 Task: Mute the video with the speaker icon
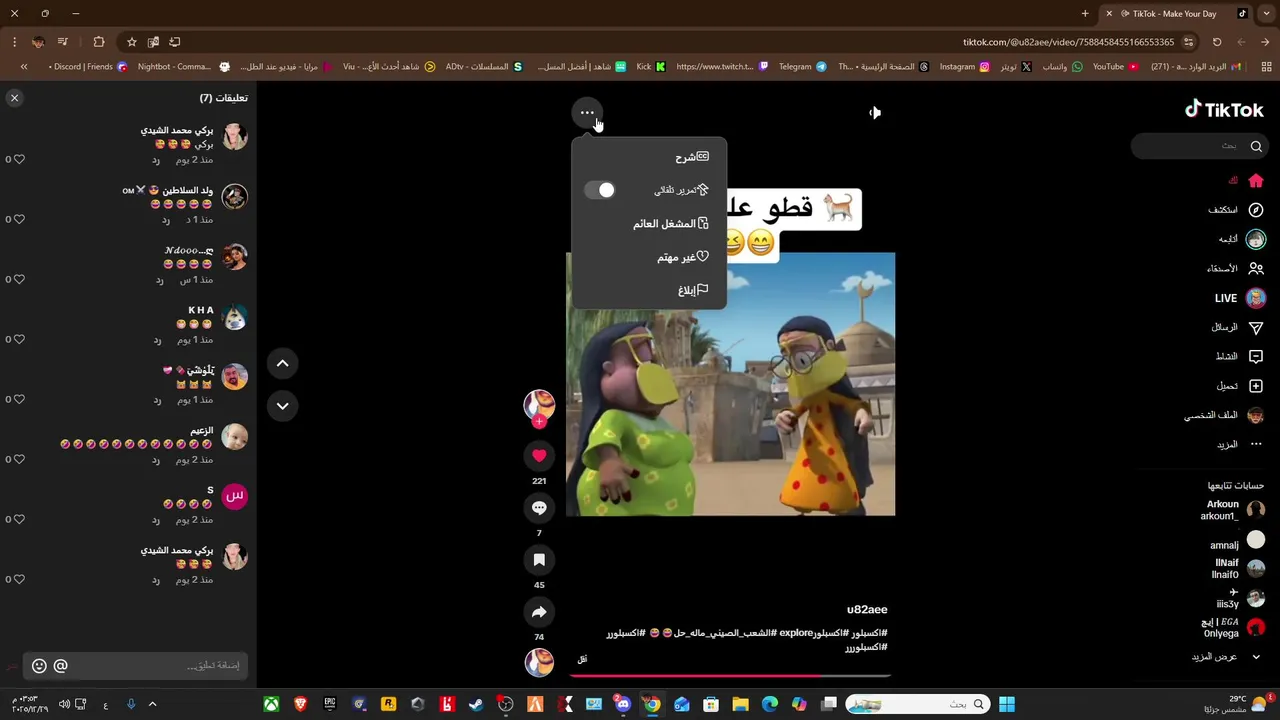pyautogui.click(x=875, y=113)
